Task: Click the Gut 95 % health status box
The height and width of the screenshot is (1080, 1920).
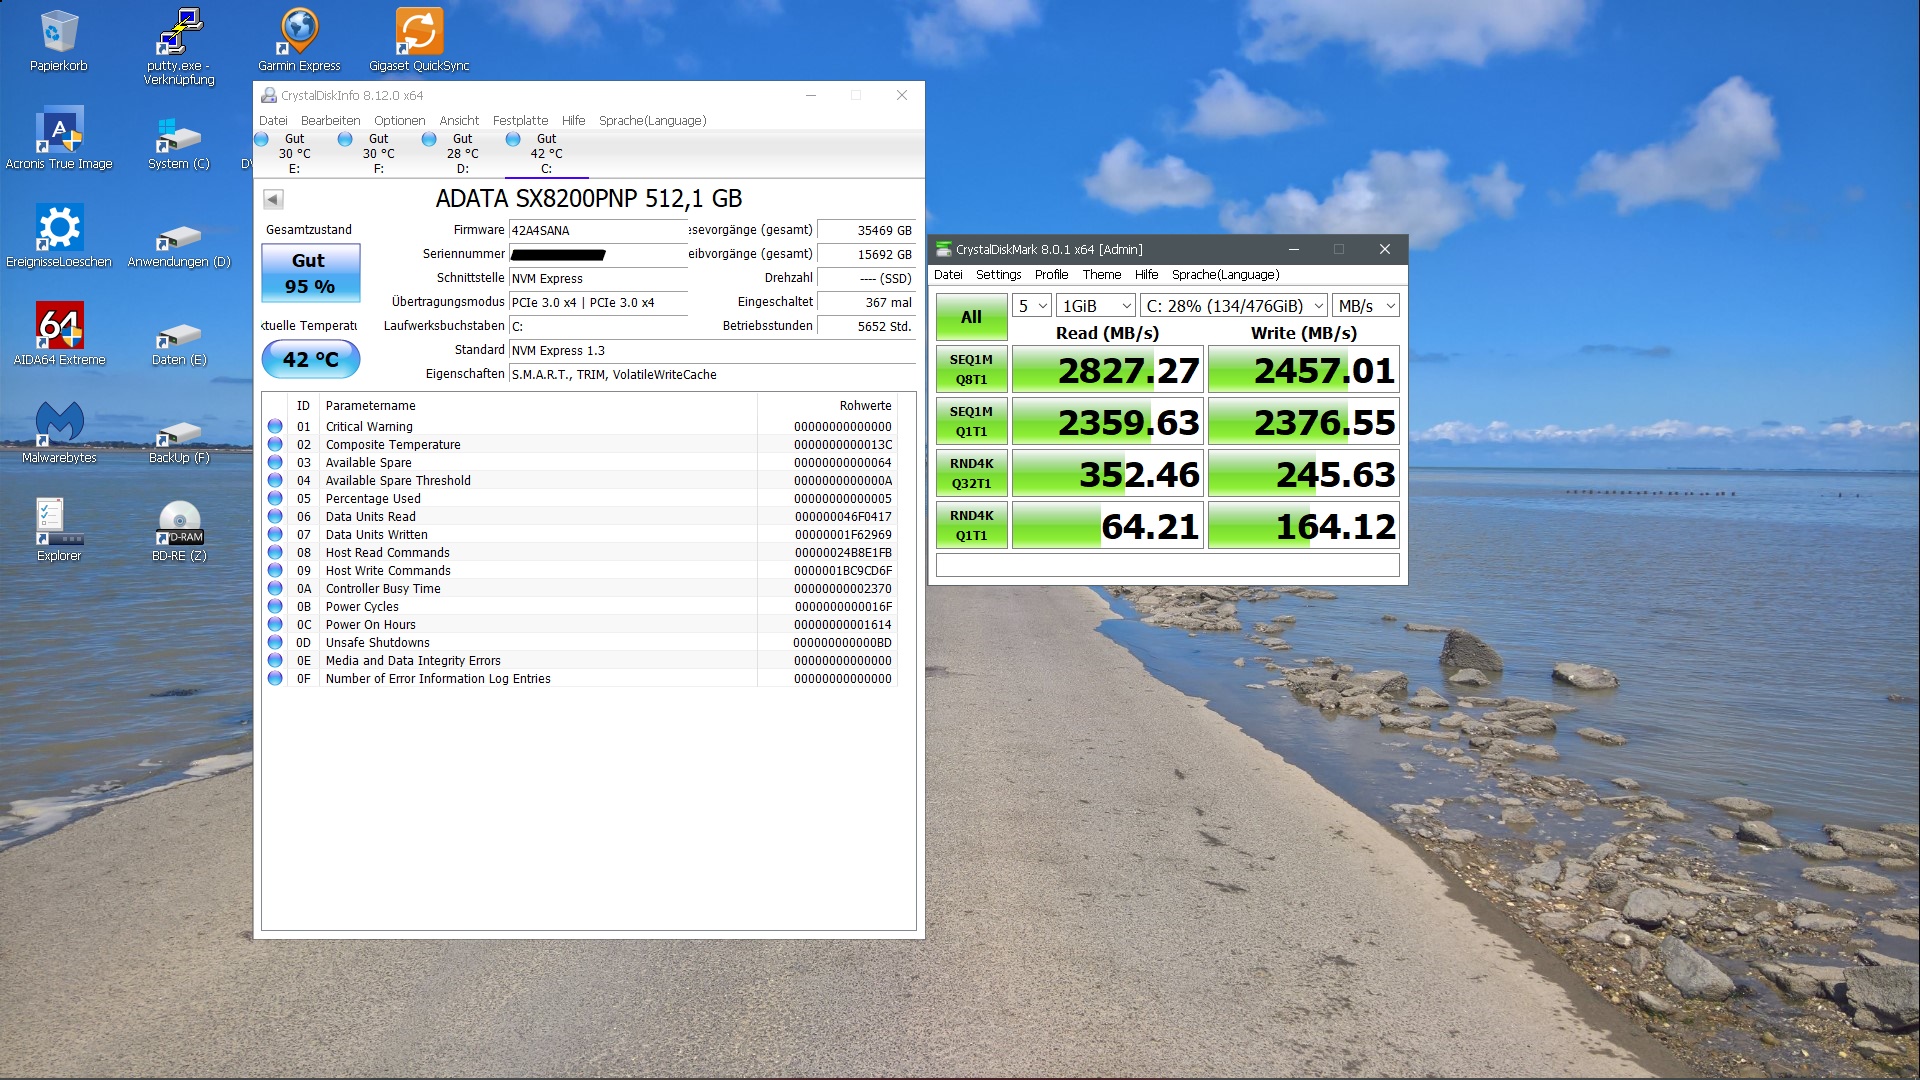Action: coord(310,273)
